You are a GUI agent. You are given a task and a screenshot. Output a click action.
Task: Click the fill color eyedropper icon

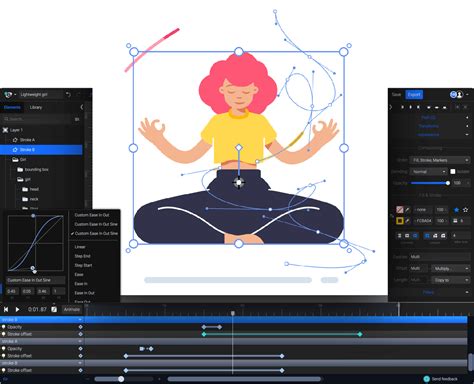(407, 210)
